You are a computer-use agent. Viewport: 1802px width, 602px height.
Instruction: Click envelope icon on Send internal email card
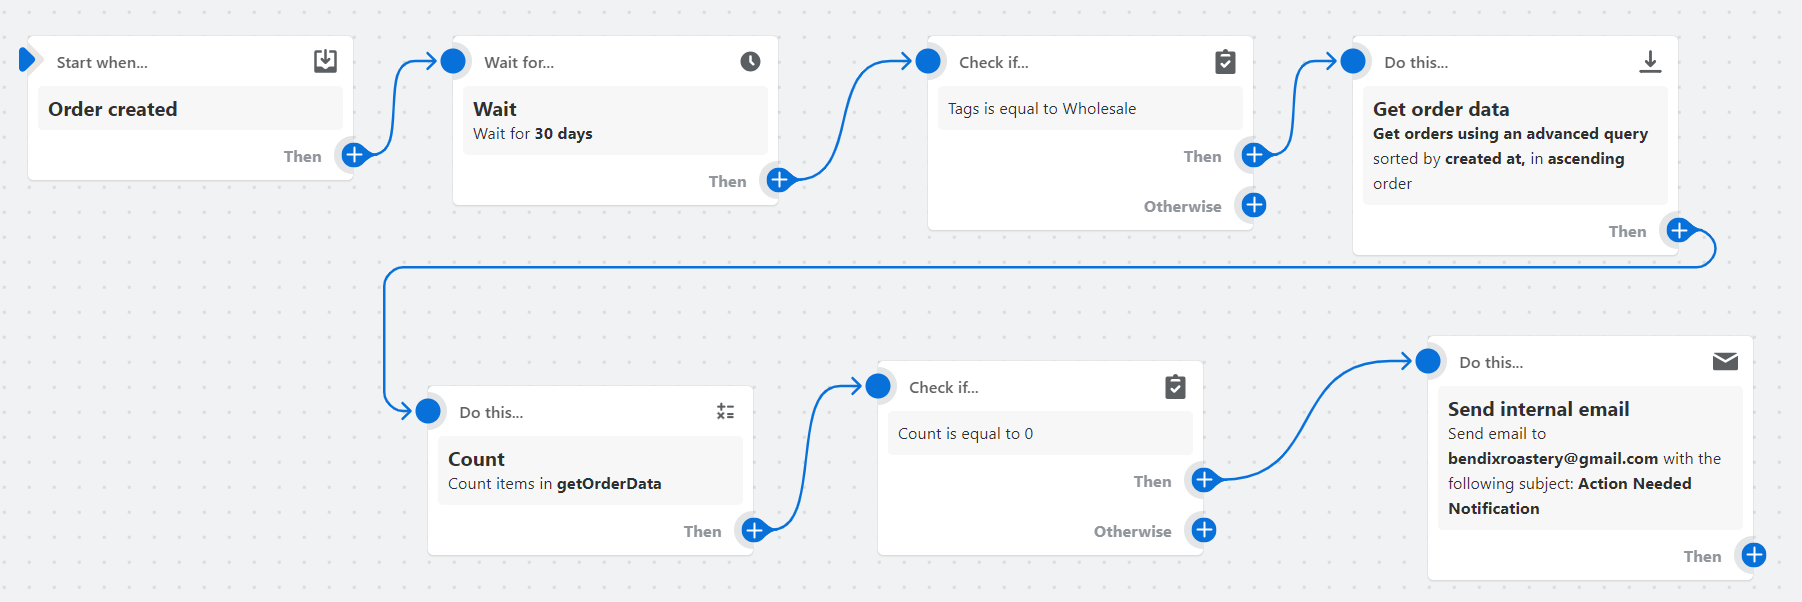[1725, 362]
